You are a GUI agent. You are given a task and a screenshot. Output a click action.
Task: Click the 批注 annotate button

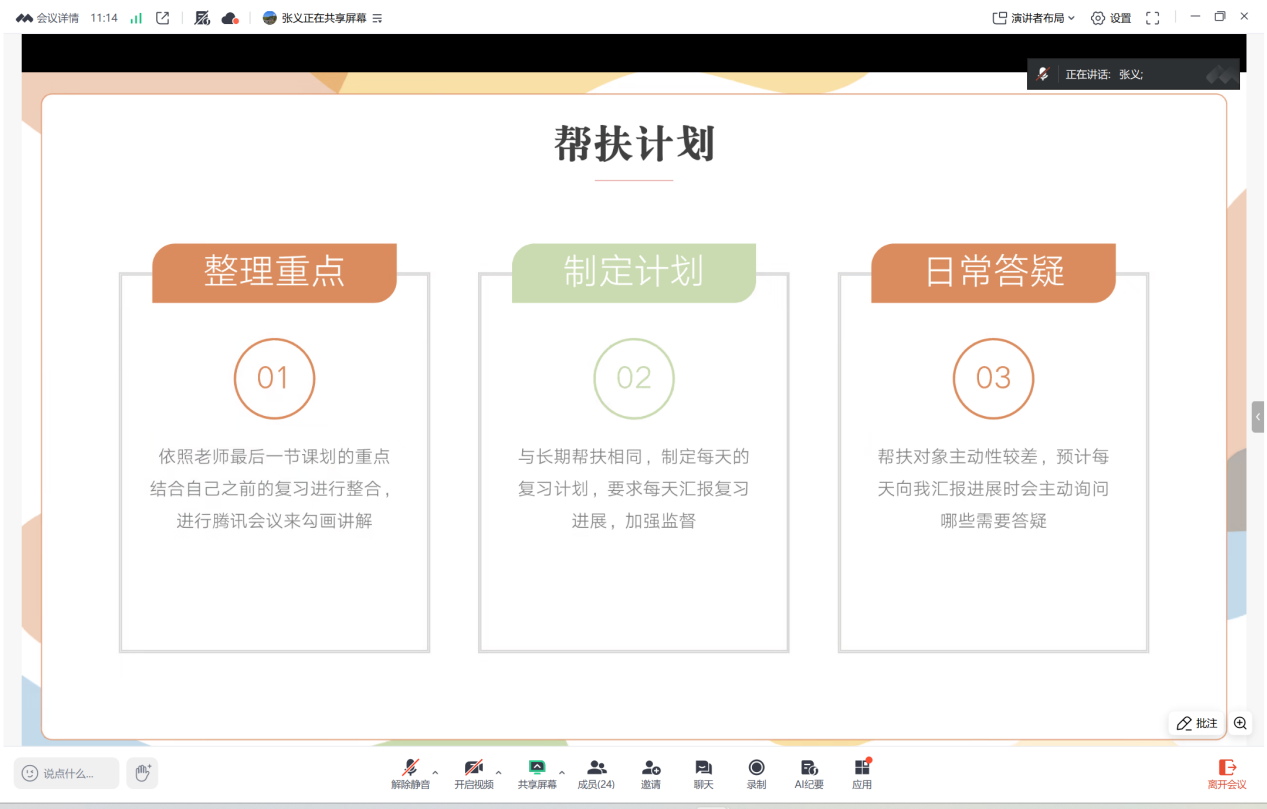click(1197, 723)
